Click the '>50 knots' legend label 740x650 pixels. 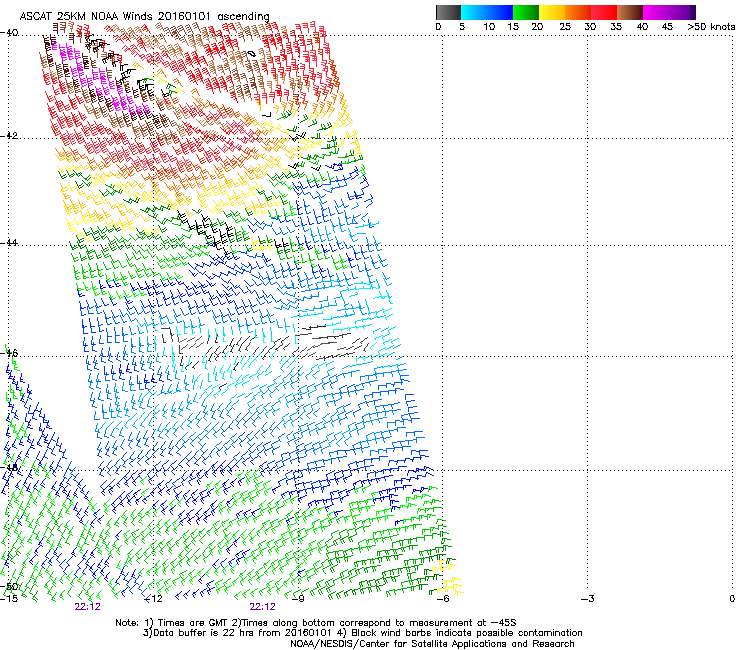(x=711, y=27)
